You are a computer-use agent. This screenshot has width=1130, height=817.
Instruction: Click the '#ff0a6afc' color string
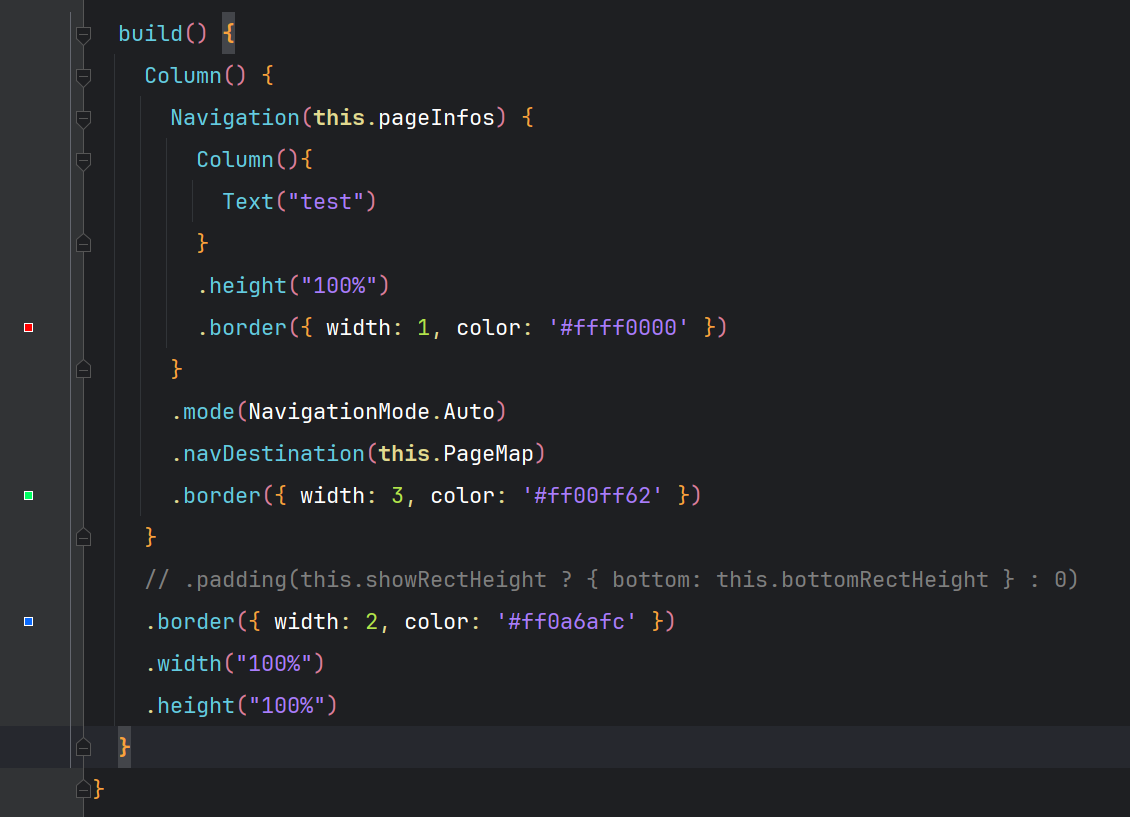tap(566, 622)
